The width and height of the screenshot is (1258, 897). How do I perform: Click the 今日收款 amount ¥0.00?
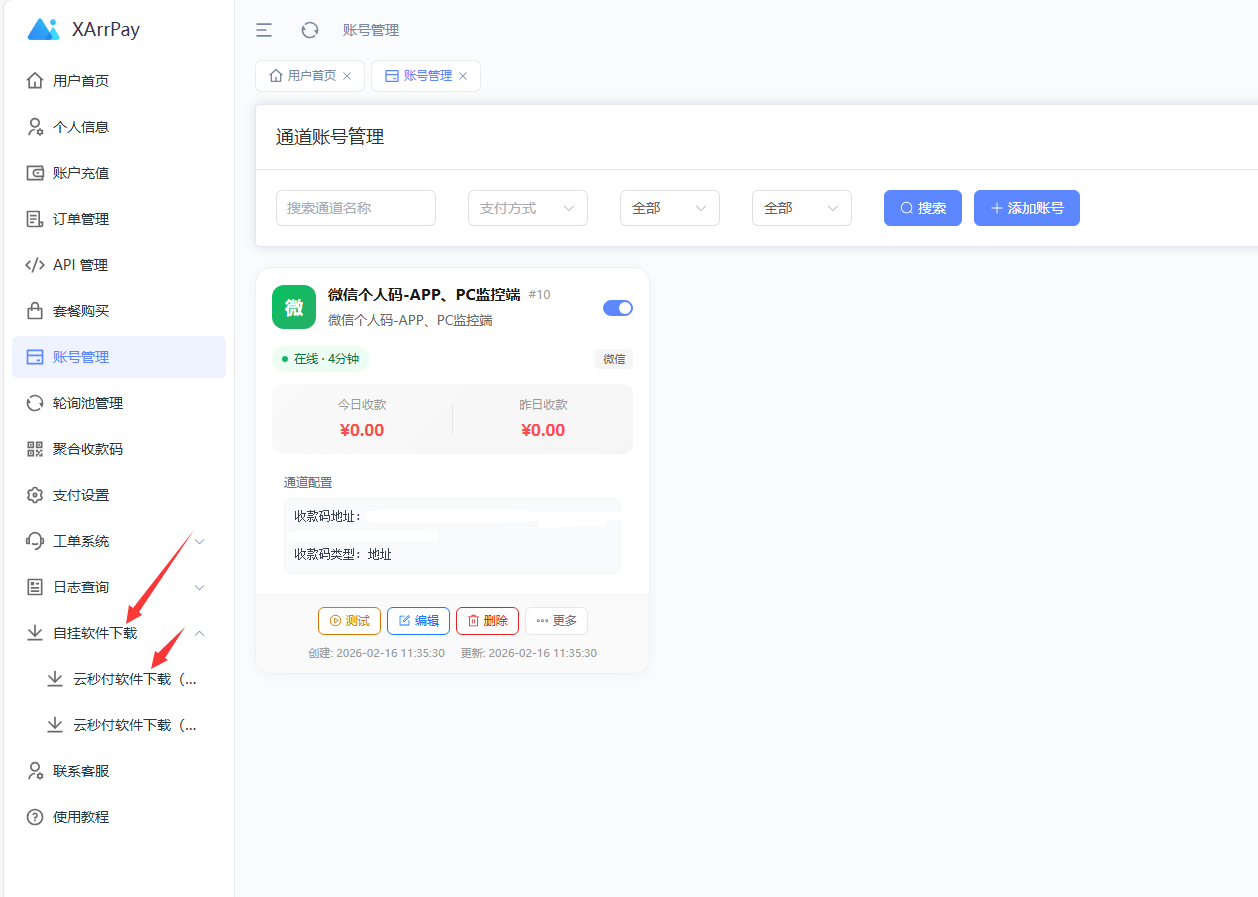point(362,430)
